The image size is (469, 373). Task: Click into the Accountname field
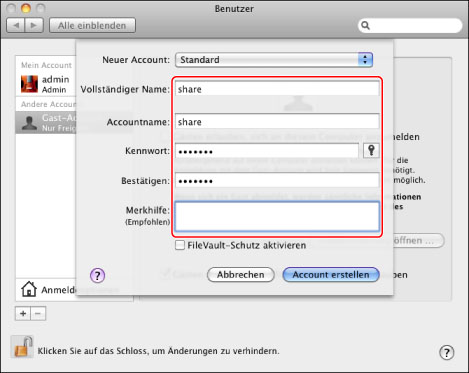coord(277,122)
